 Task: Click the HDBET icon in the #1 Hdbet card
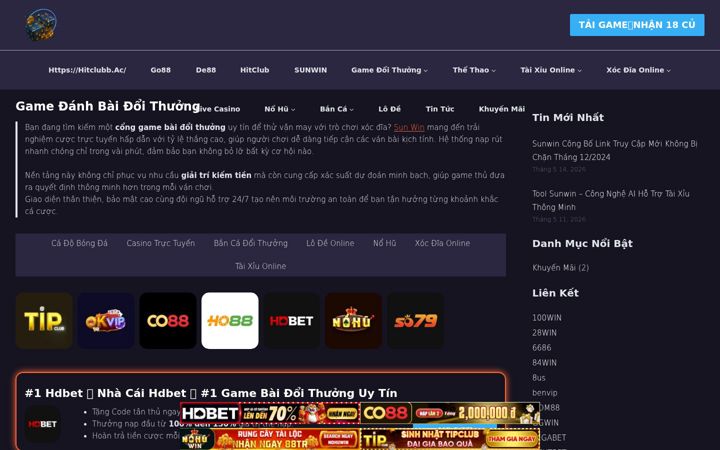coord(42,424)
